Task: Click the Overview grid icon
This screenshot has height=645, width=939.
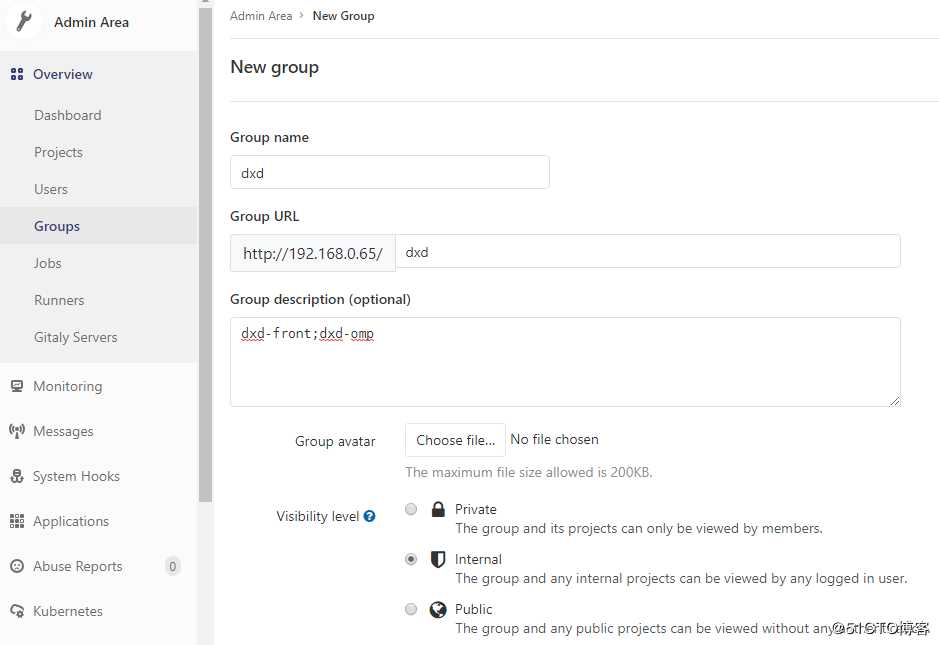Action: tap(16, 74)
